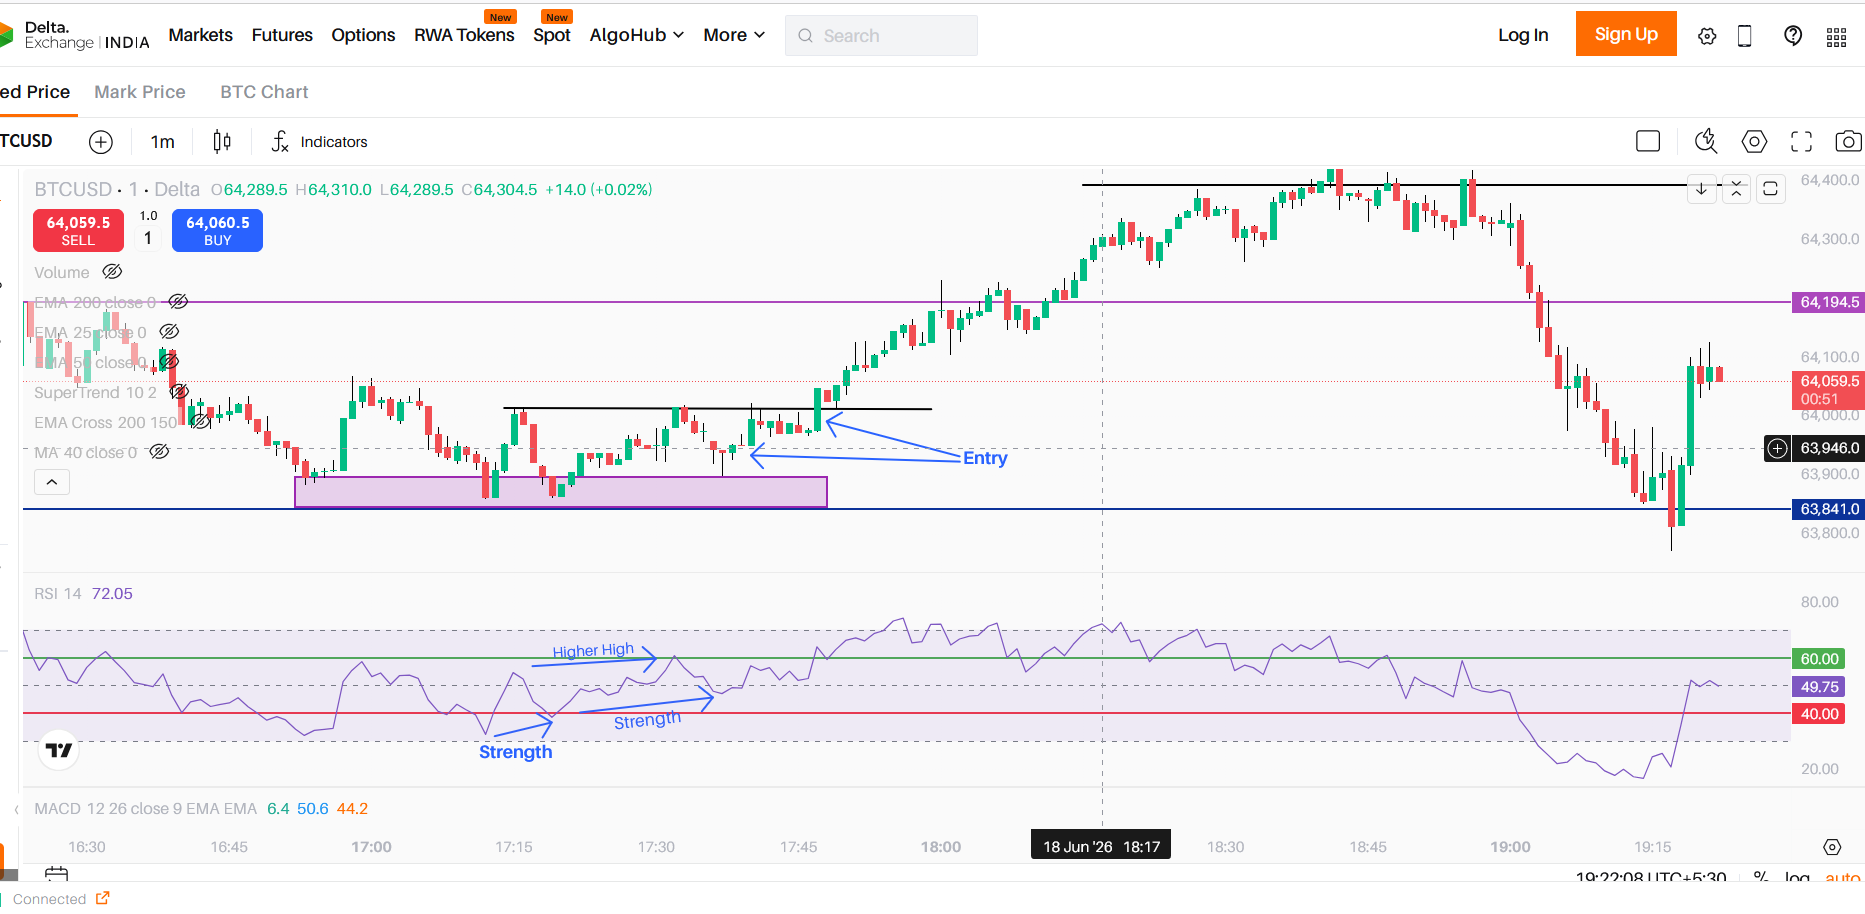Open the candlestick chart style icon

(222, 142)
